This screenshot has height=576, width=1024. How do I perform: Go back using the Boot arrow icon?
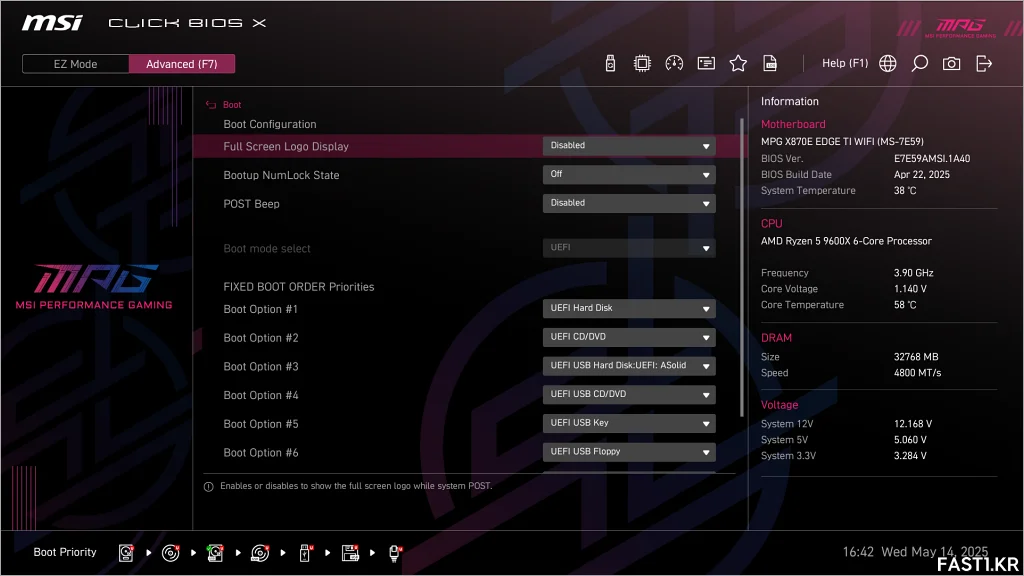click(x=210, y=104)
